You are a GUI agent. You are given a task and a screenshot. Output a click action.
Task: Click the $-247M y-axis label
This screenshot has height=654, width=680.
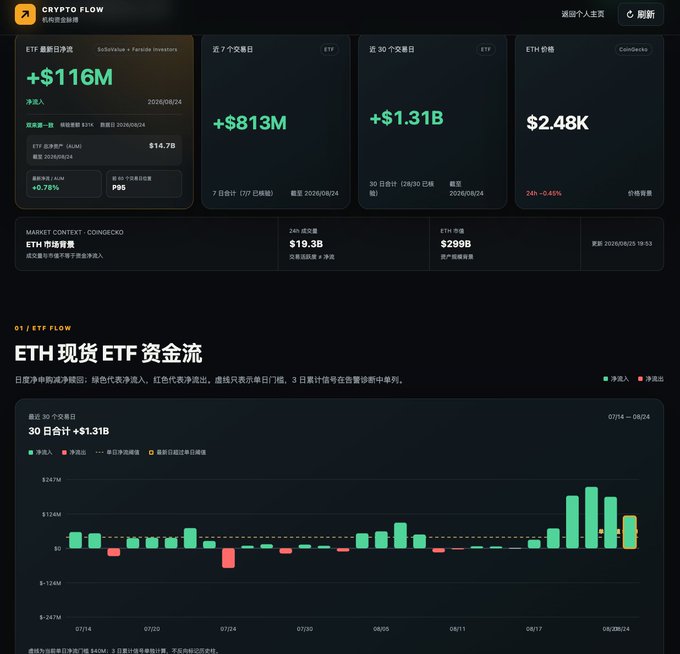coord(50,617)
